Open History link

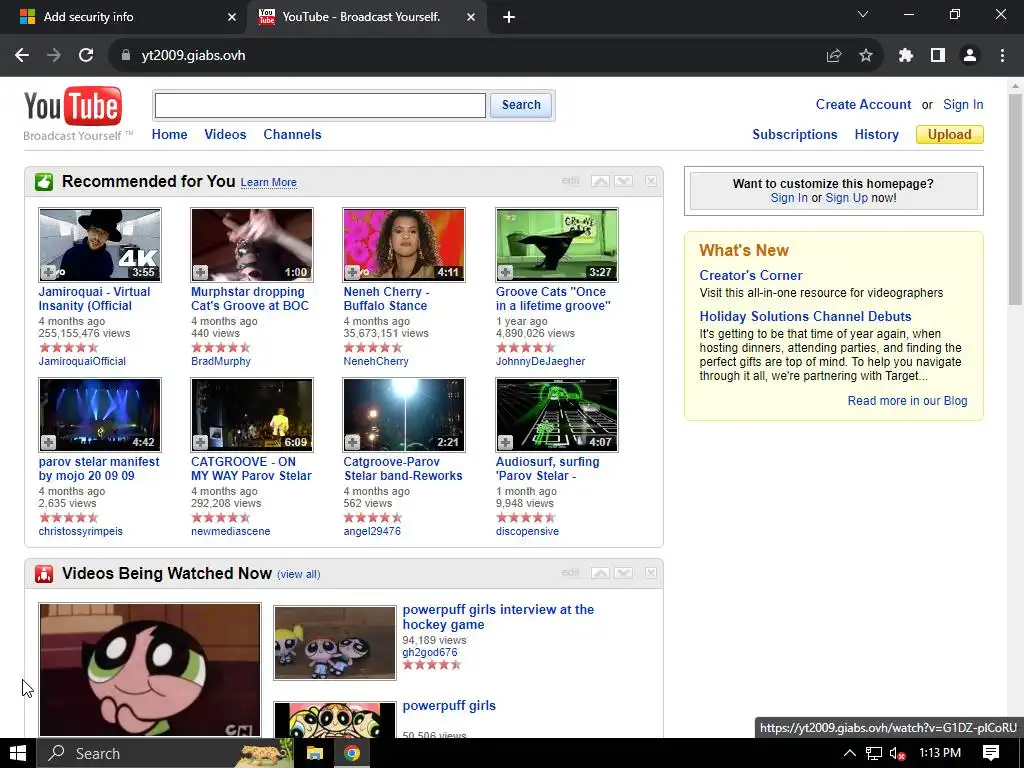click(x=876, y=135)
